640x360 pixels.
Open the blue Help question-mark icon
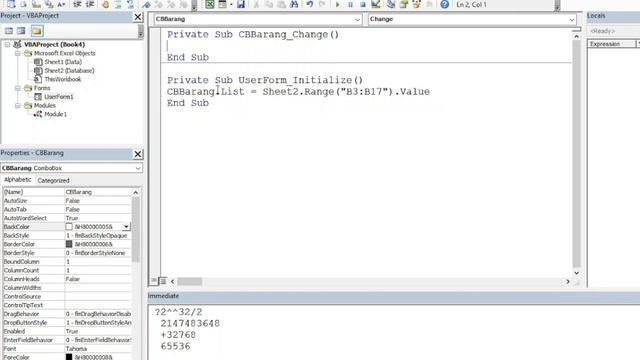coord(444,4)
